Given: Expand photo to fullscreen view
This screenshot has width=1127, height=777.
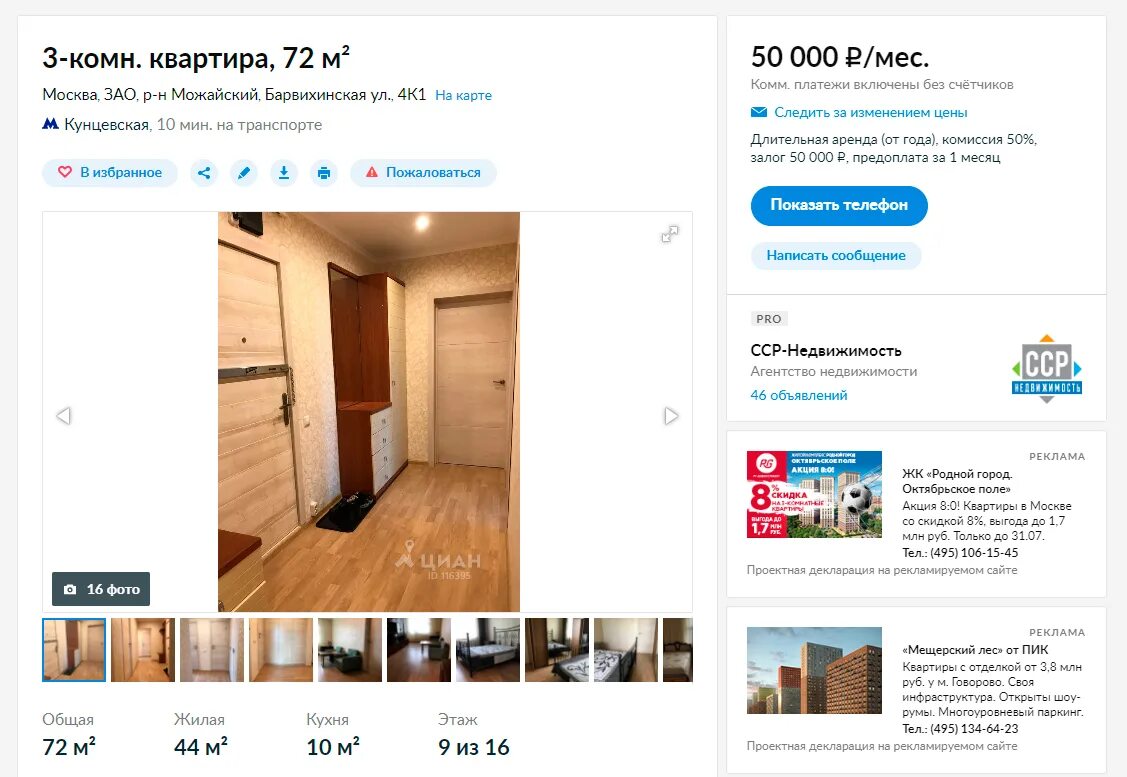Looking at the screenshot, I should [x=670, y=234].
